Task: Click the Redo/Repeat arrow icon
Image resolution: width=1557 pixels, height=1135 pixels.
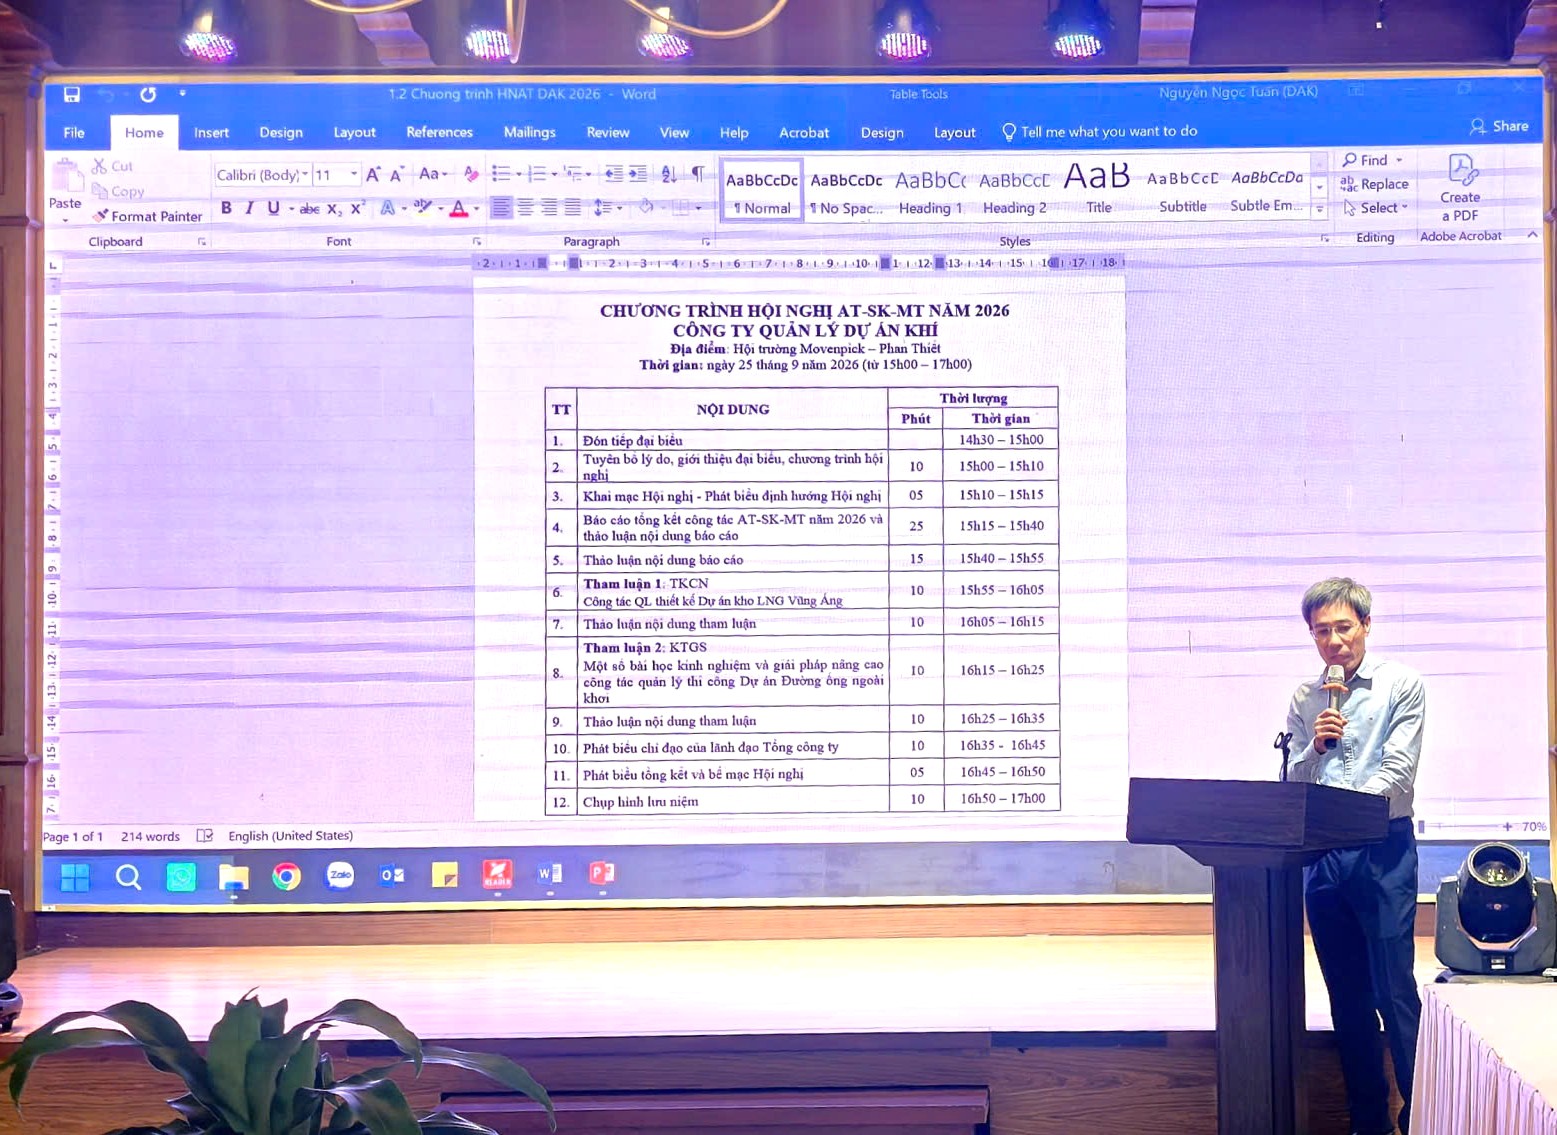Action: 148,94
